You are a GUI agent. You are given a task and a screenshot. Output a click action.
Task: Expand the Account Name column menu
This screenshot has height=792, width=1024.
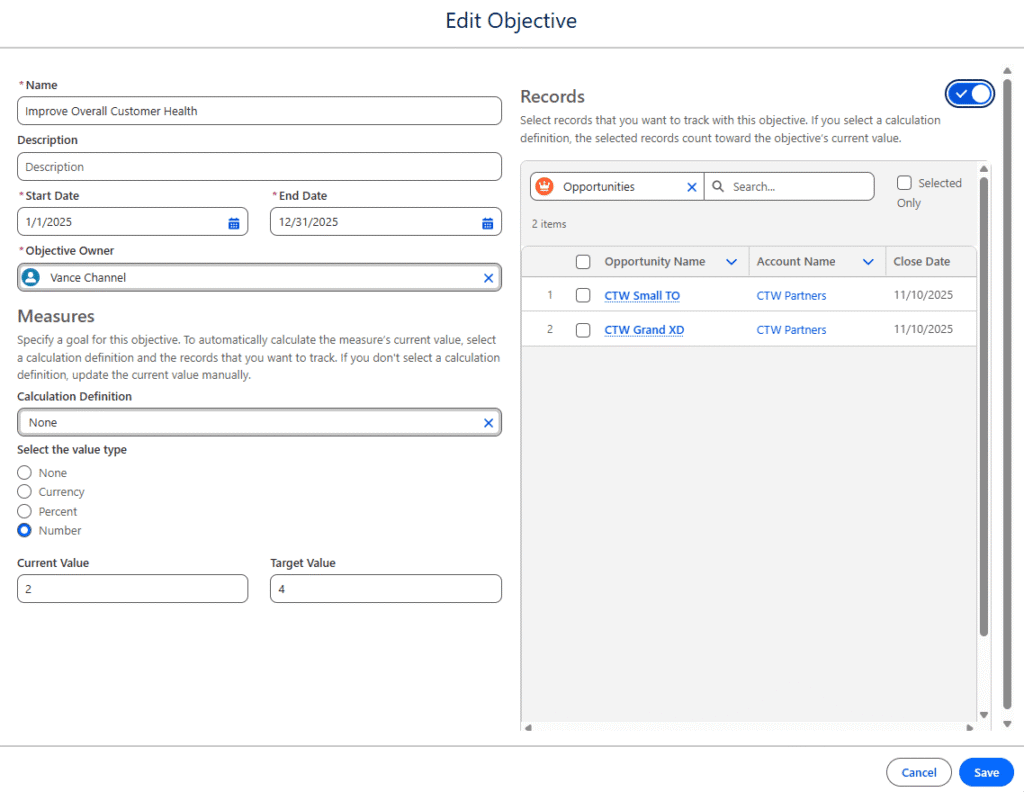[x=868, y=262]
